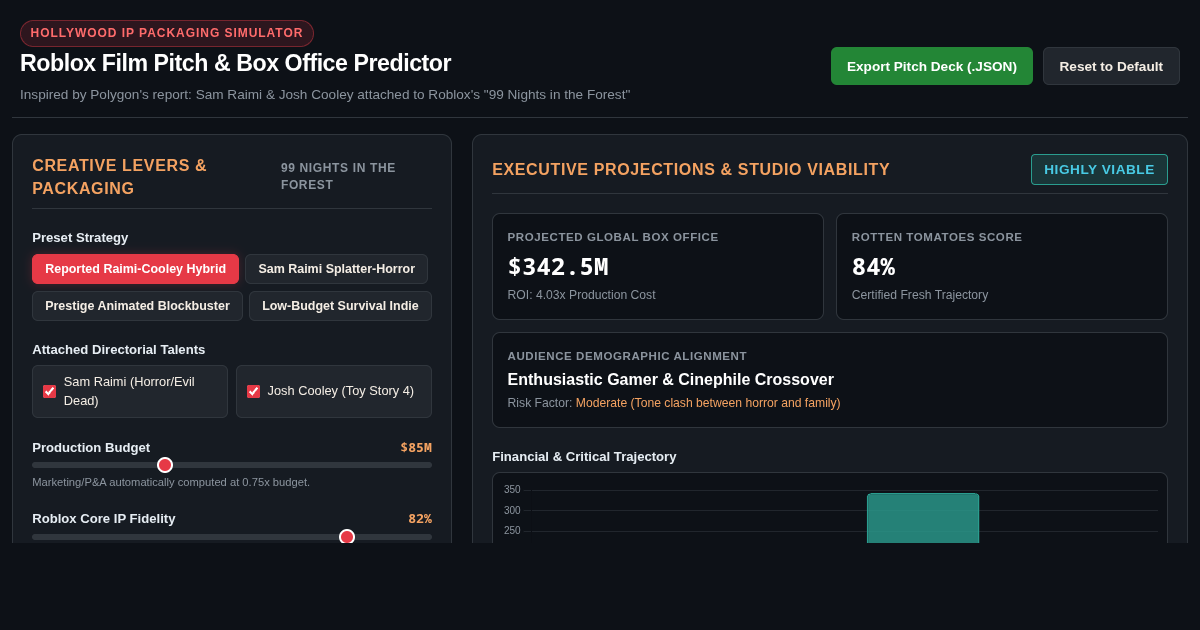
Task: Click the teal bar in trajectory chart
Action: tap(923, 518)
